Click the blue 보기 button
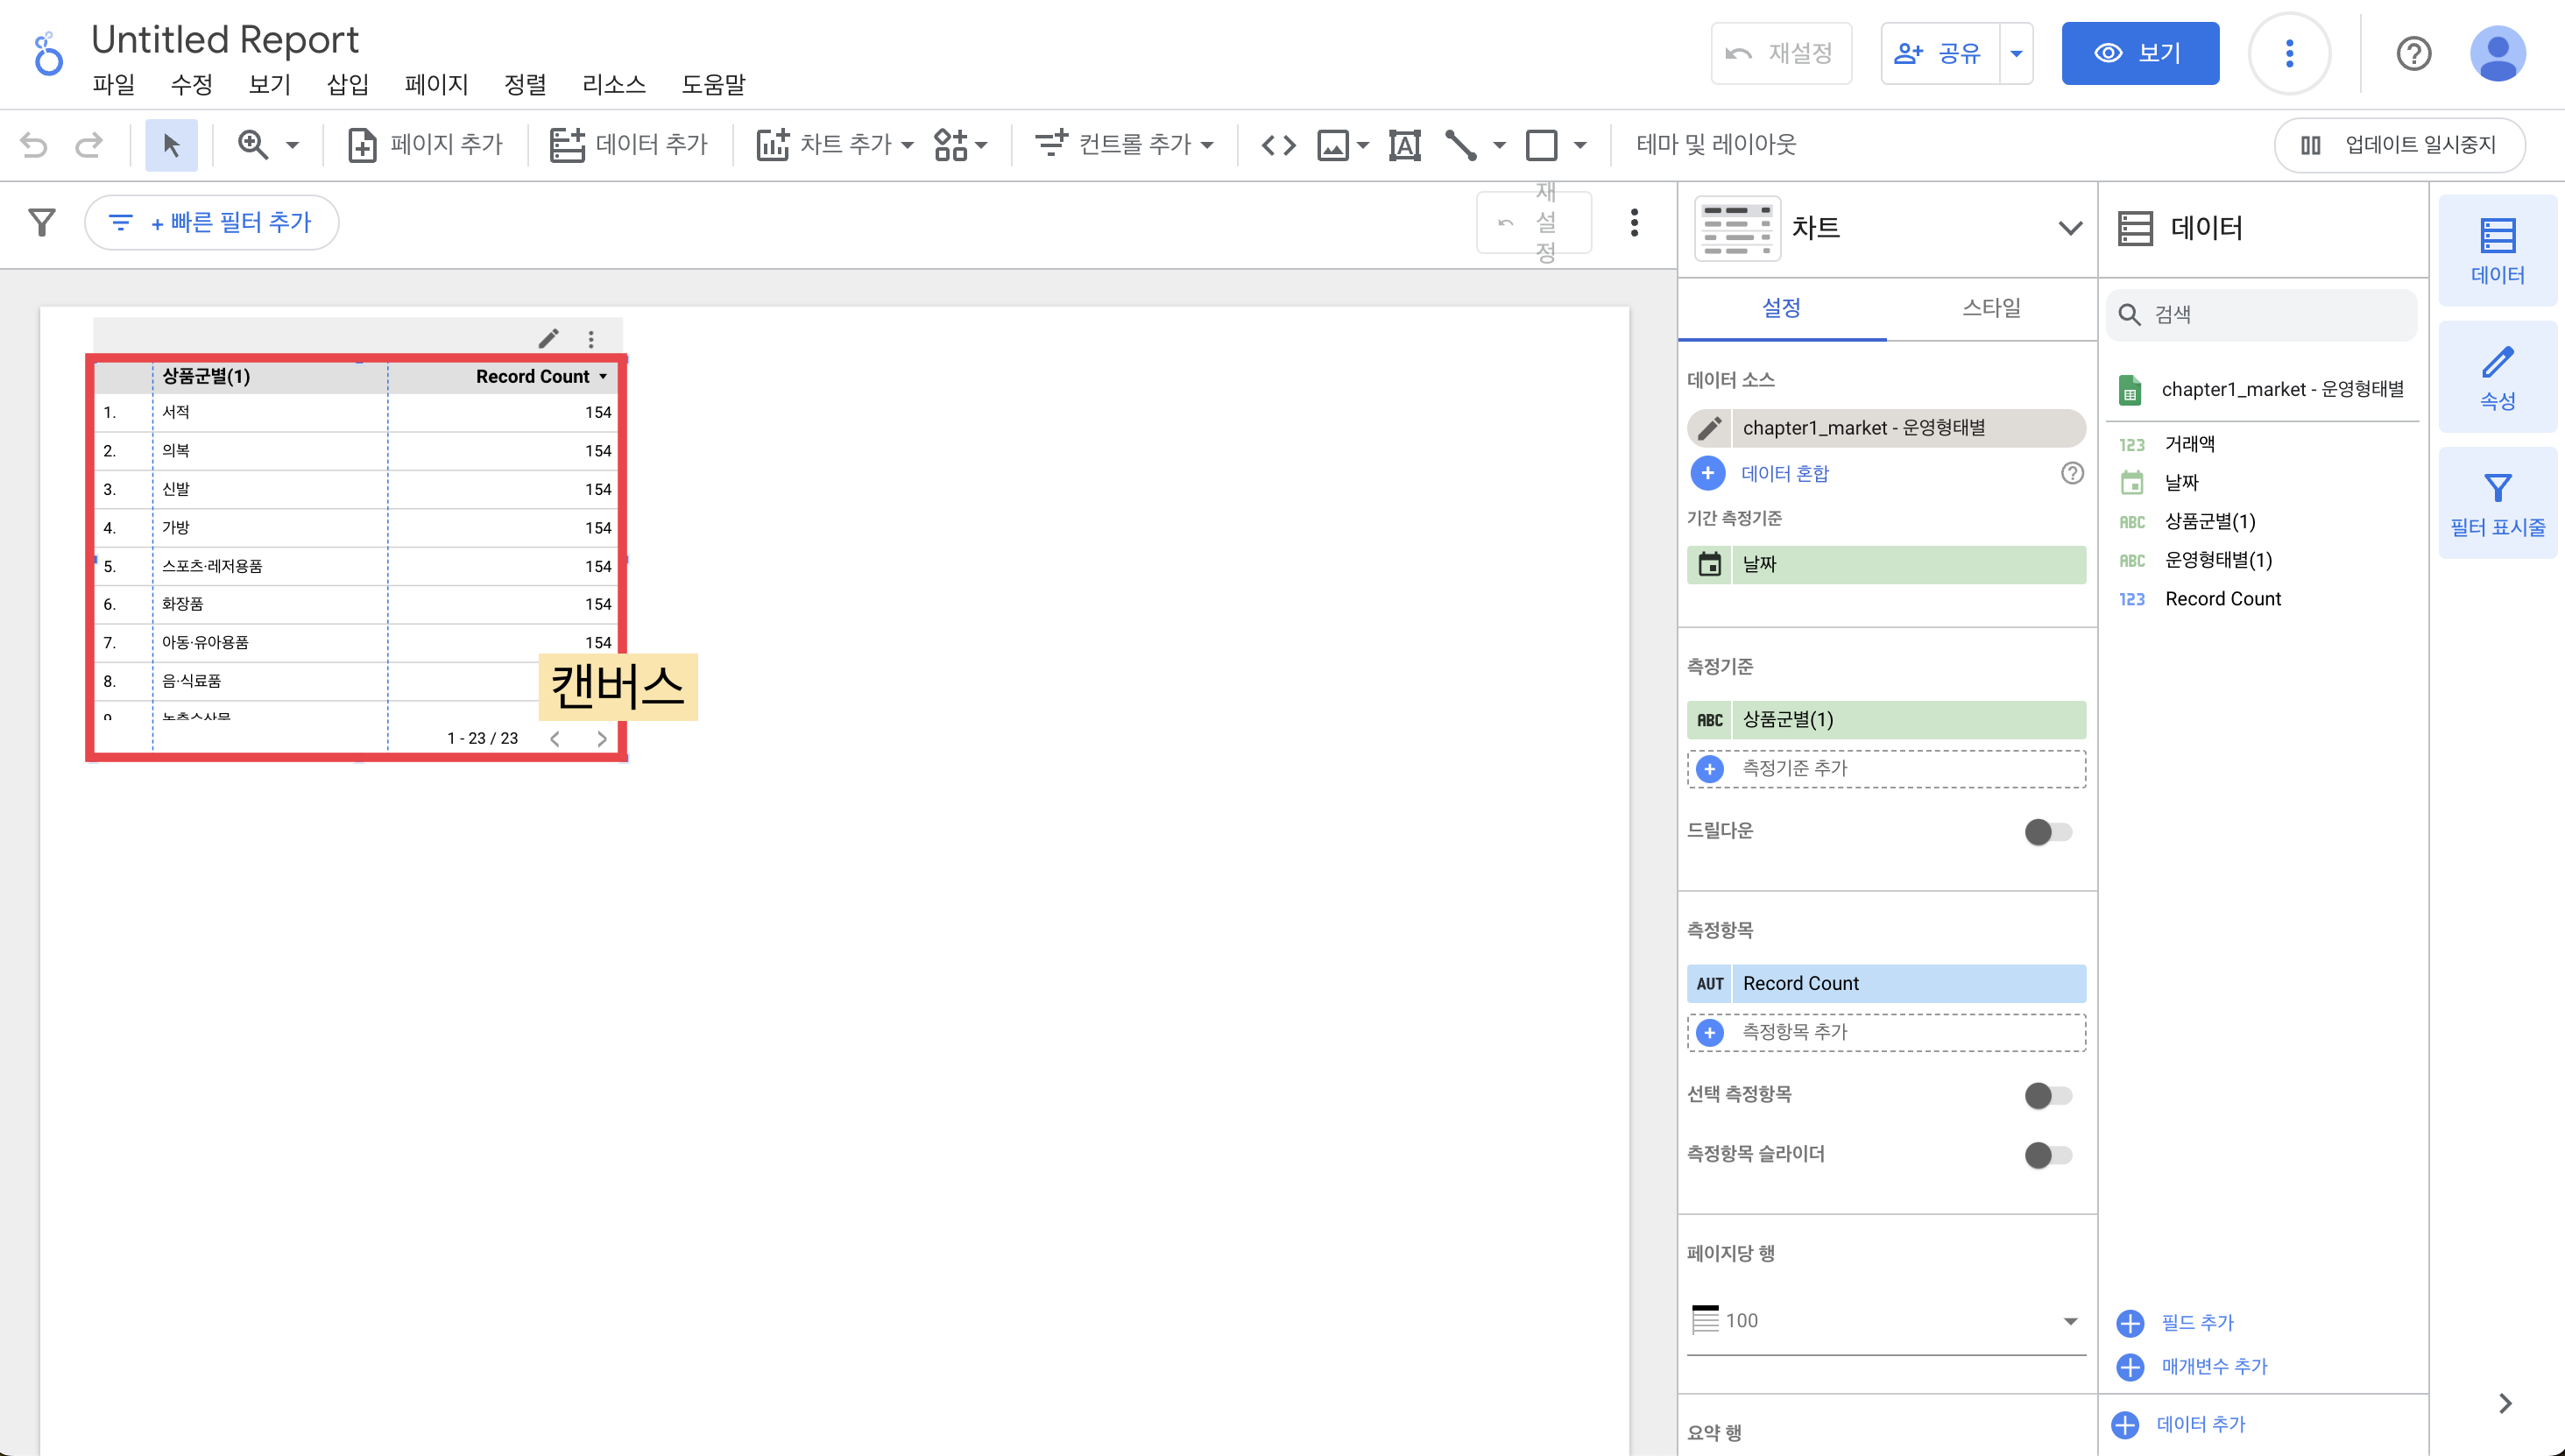This screenshot has height=1456, width=2565. 2139,53
